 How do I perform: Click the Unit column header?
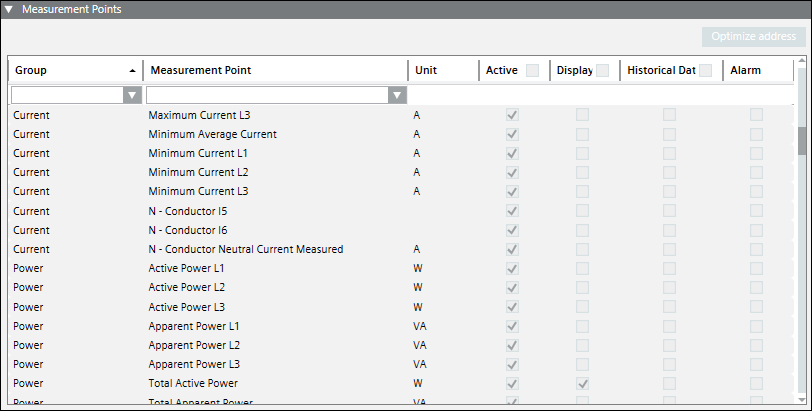pos(442,70)
